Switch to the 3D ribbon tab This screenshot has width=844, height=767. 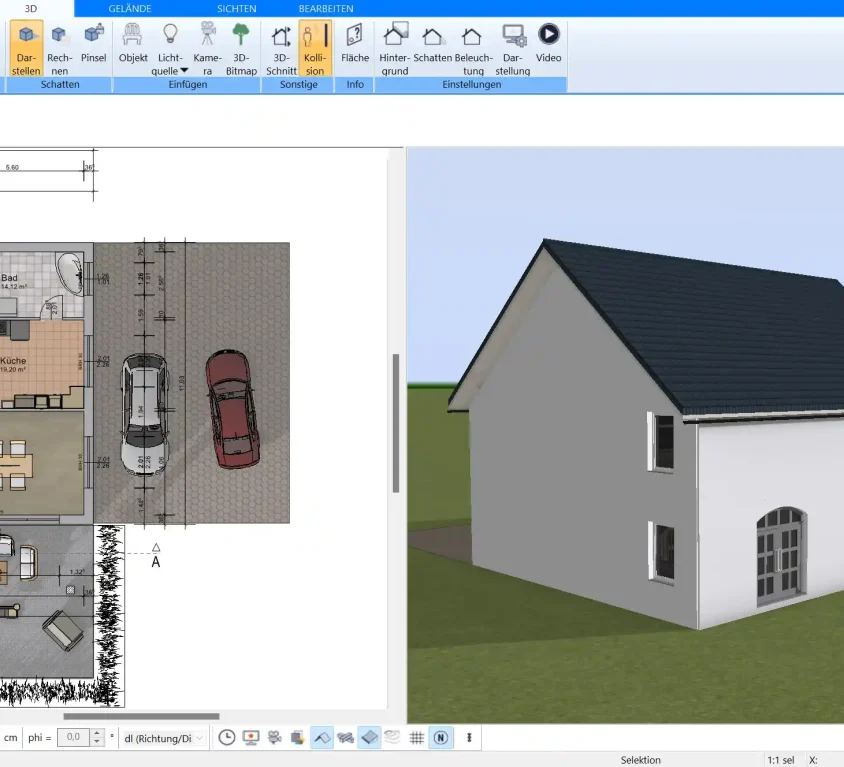coord(31,9)
